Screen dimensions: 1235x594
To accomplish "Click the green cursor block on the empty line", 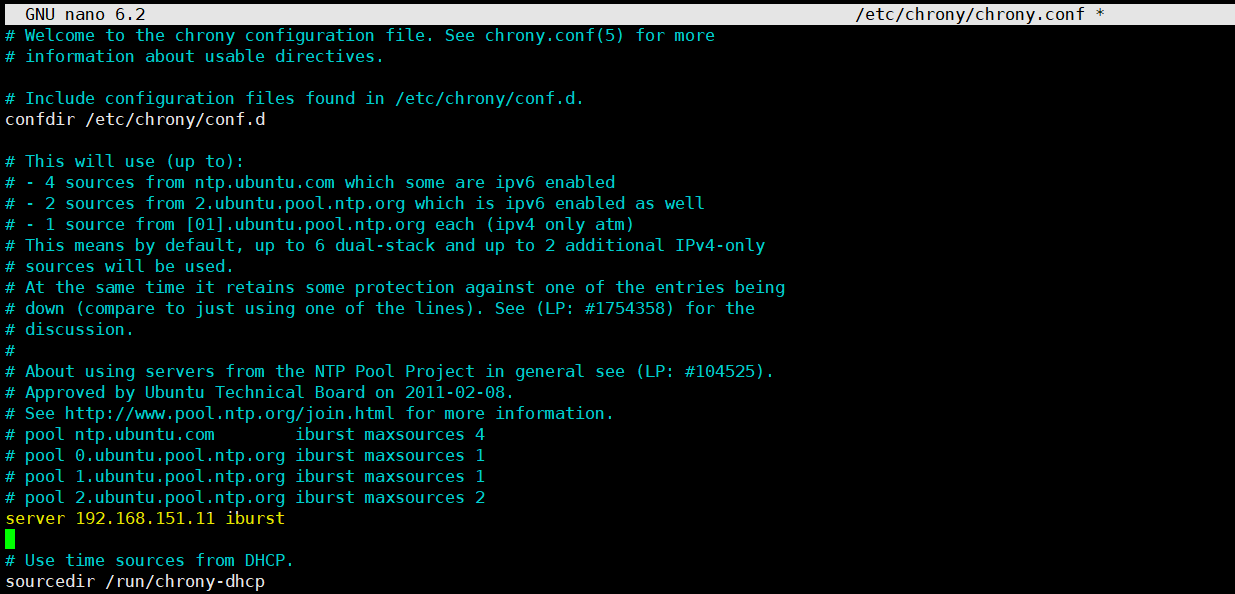I will (x=10, y=540).
